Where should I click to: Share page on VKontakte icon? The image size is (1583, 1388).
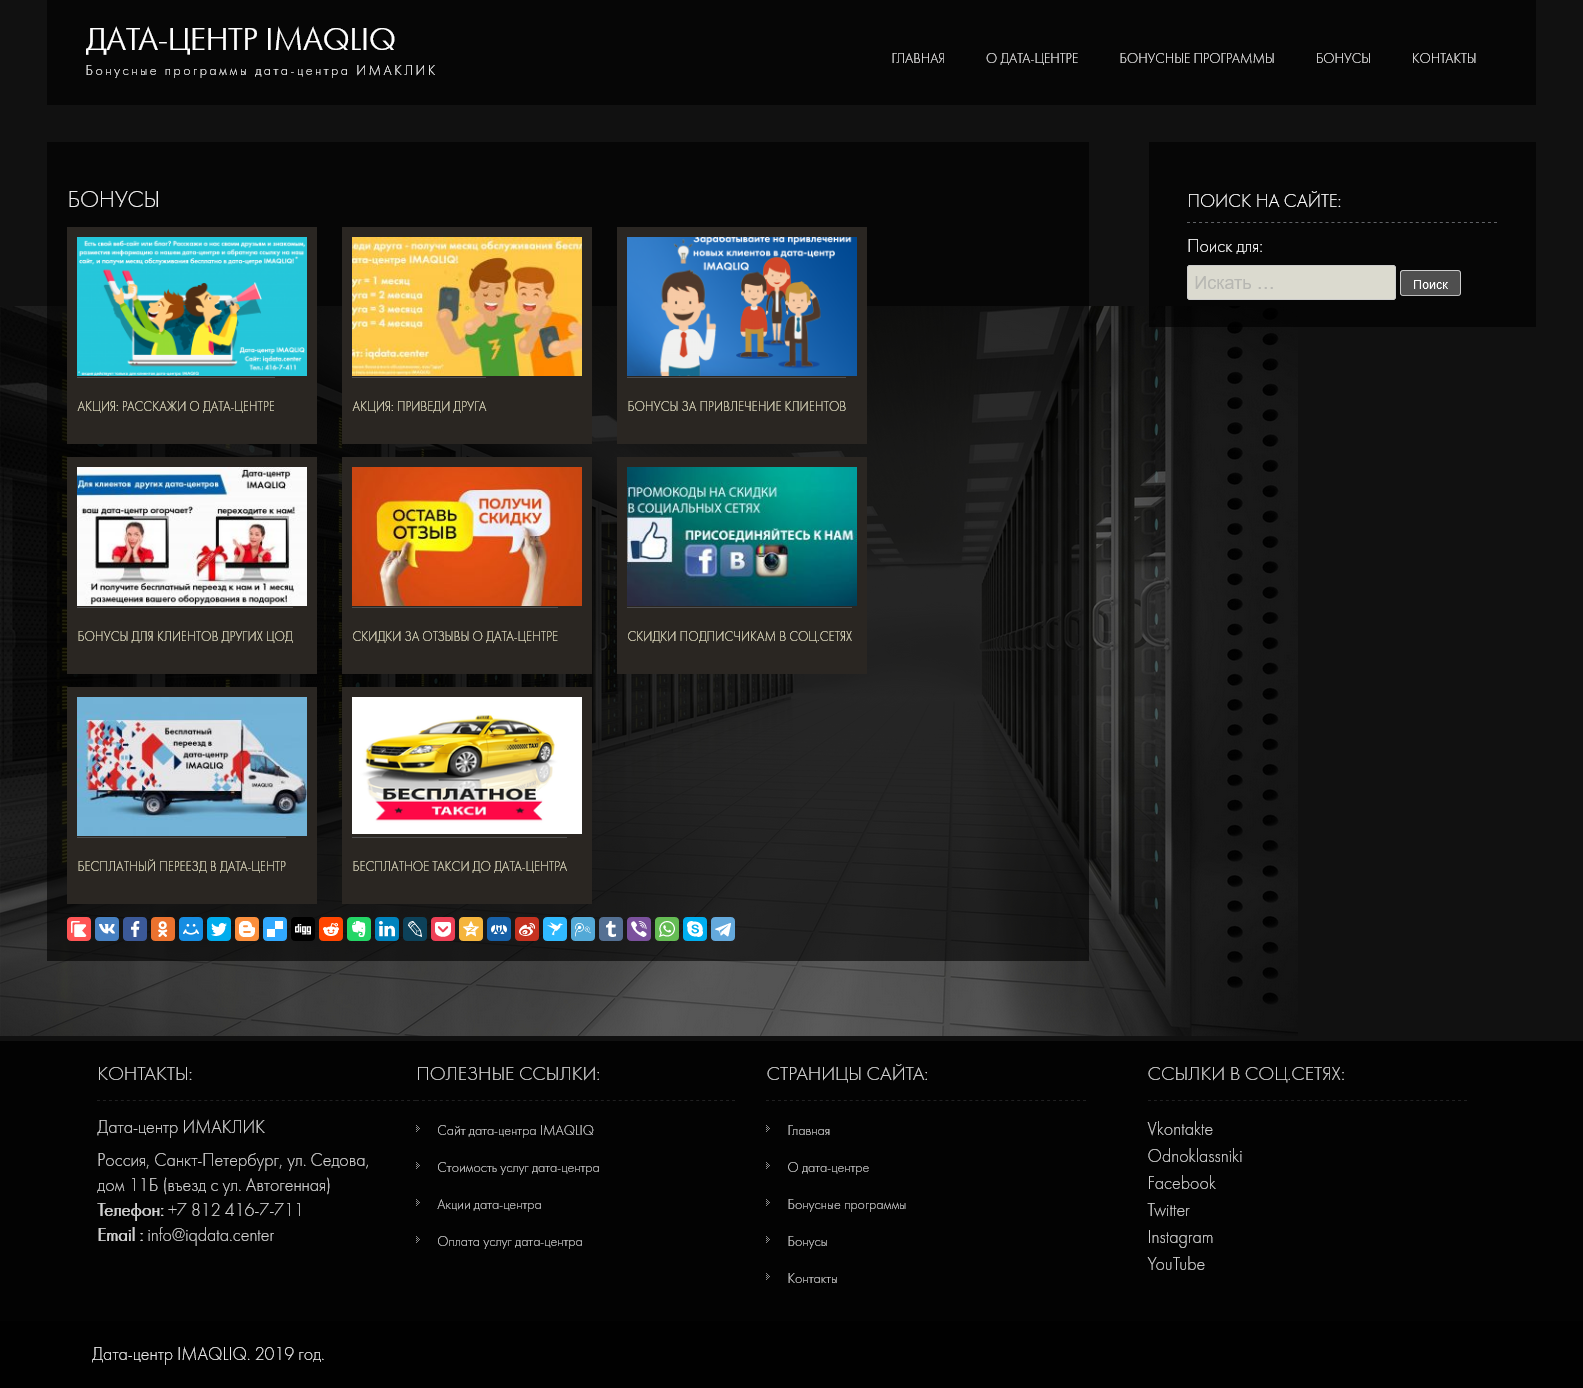coord(107,929)
